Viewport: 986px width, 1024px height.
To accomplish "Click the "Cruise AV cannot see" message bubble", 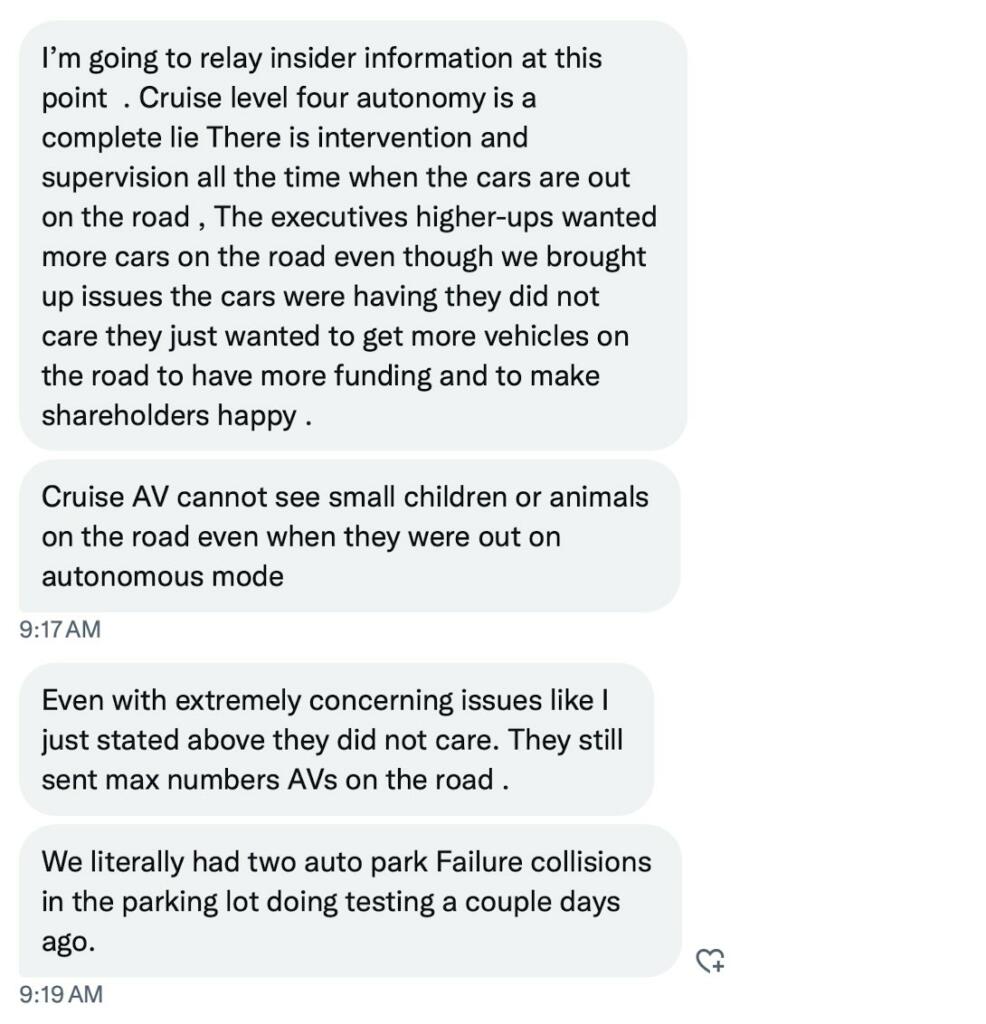I will coord(348,536).
